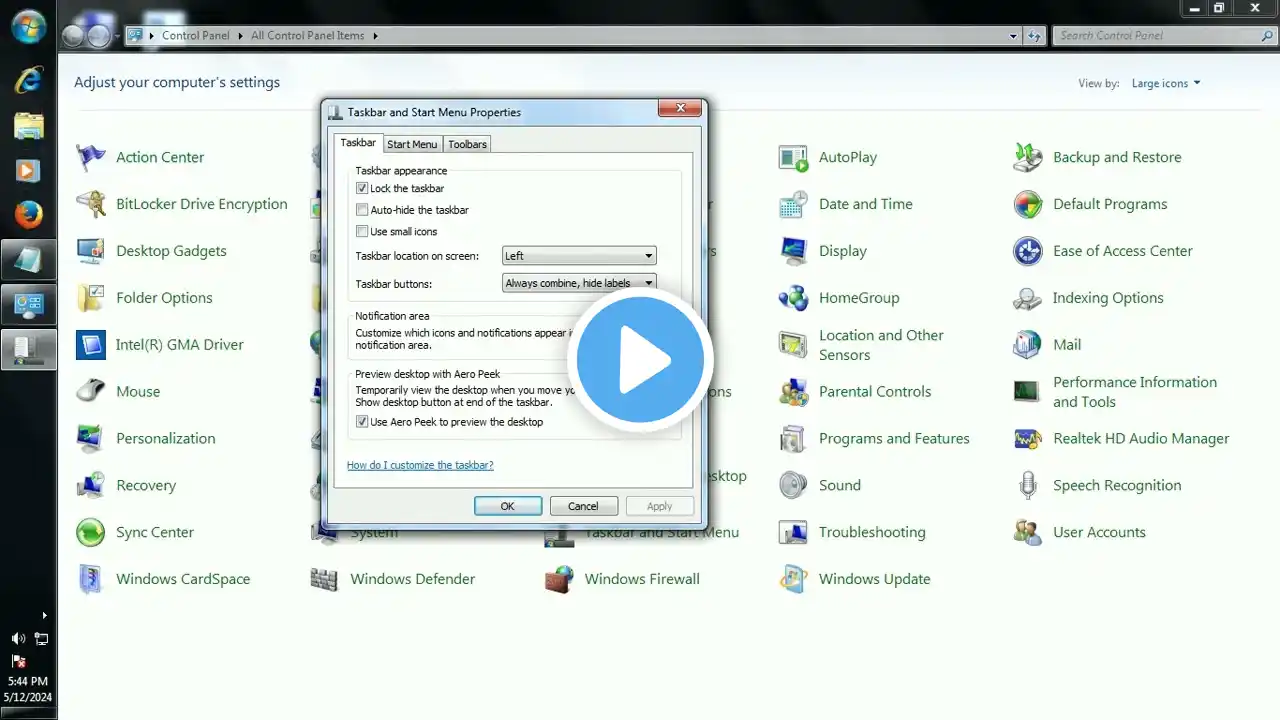This screenshot has height=720, width=1280.
Task: Open the Recovery icon
Action: (x=91, y=485)
